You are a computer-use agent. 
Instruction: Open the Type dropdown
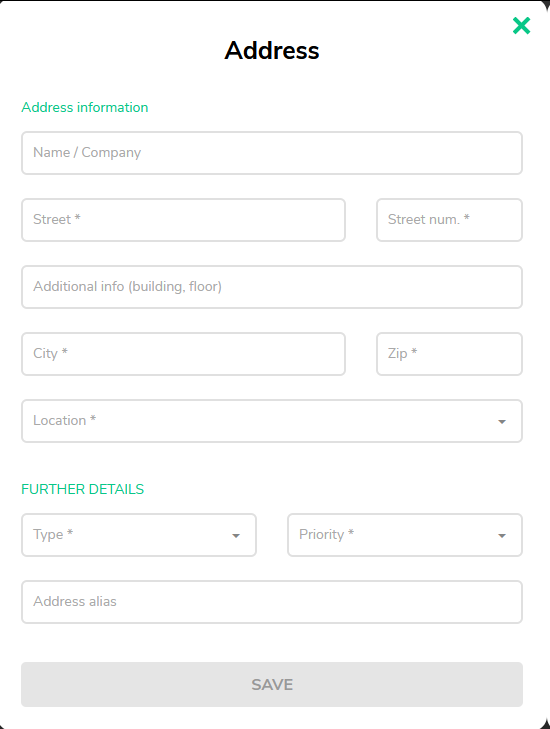point(139,535)
